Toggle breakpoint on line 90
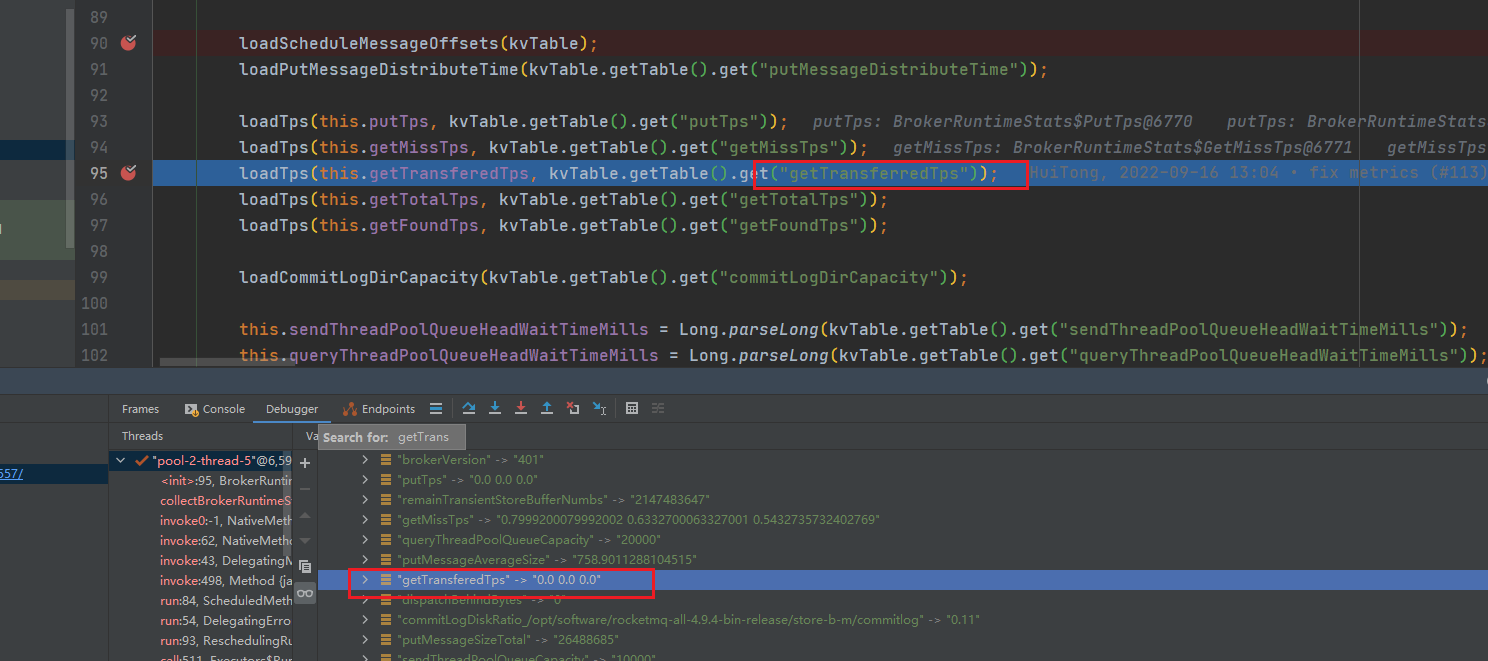 coord(128,43)
